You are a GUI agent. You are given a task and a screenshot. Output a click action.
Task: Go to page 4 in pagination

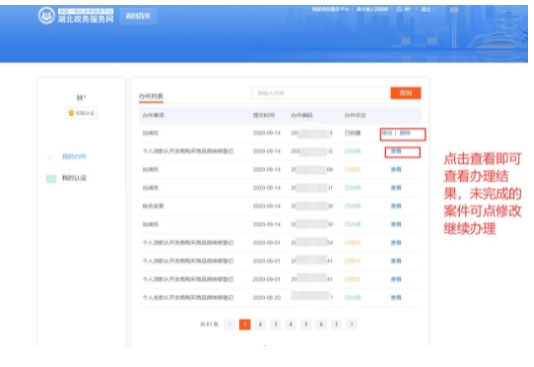pos(290,324)
